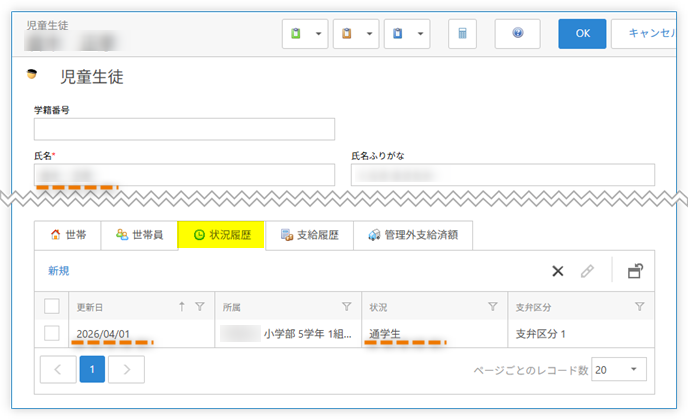
Task: Click the pop-out window icon in grid toolbar
Action: 635,271
